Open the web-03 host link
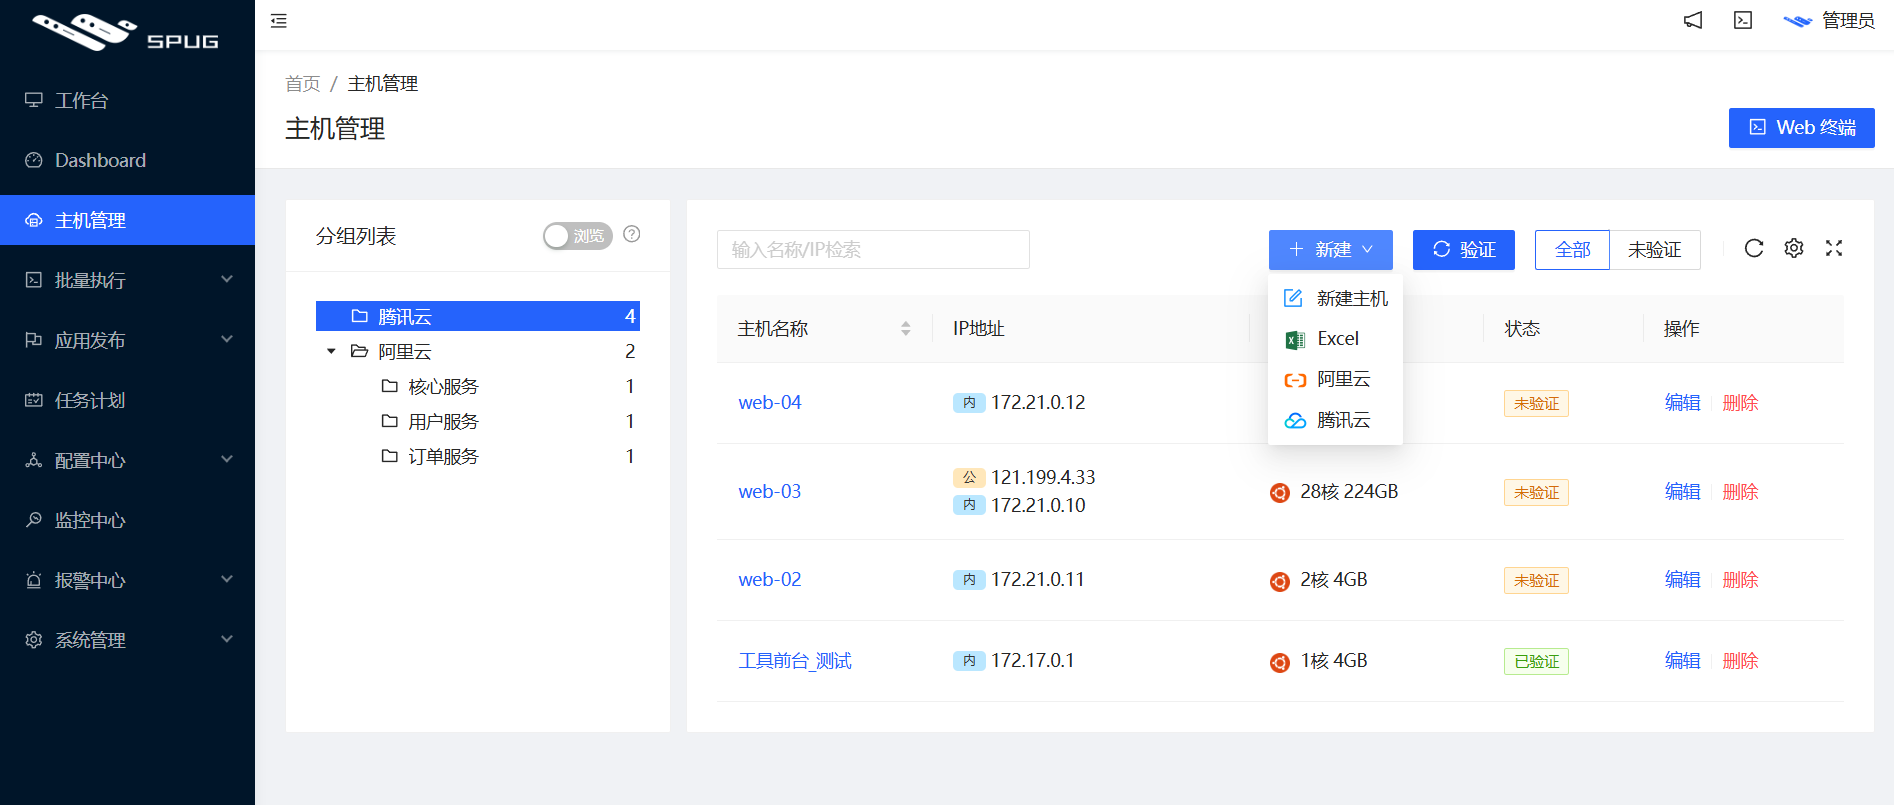This screenshot has width=1894, height=805. [x=769, y=492]
